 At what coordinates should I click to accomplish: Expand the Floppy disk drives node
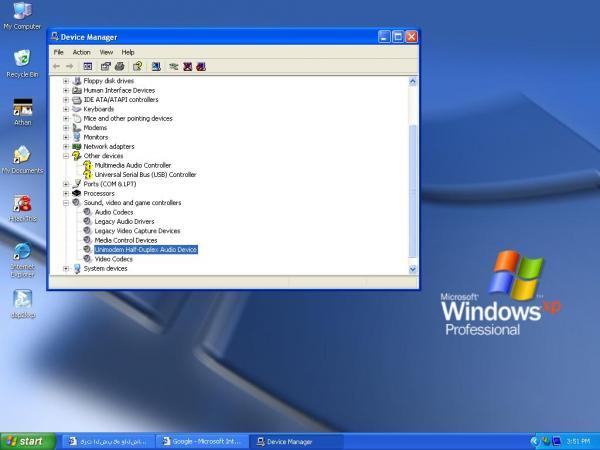[x=66, y=81]
